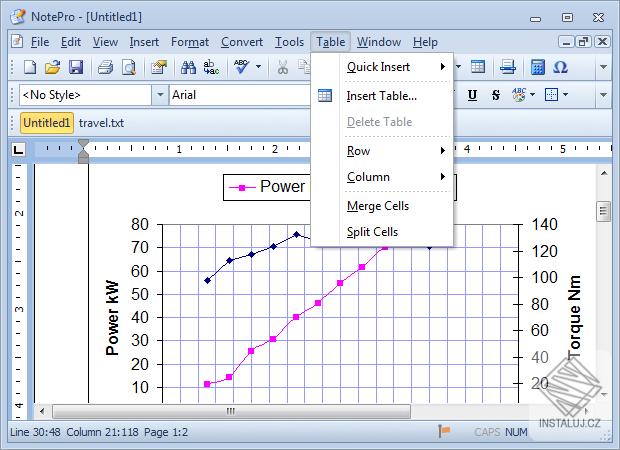Screen dimensions: 620x450
Task: Click the Arial font name field
Action: tap(240, 95)
